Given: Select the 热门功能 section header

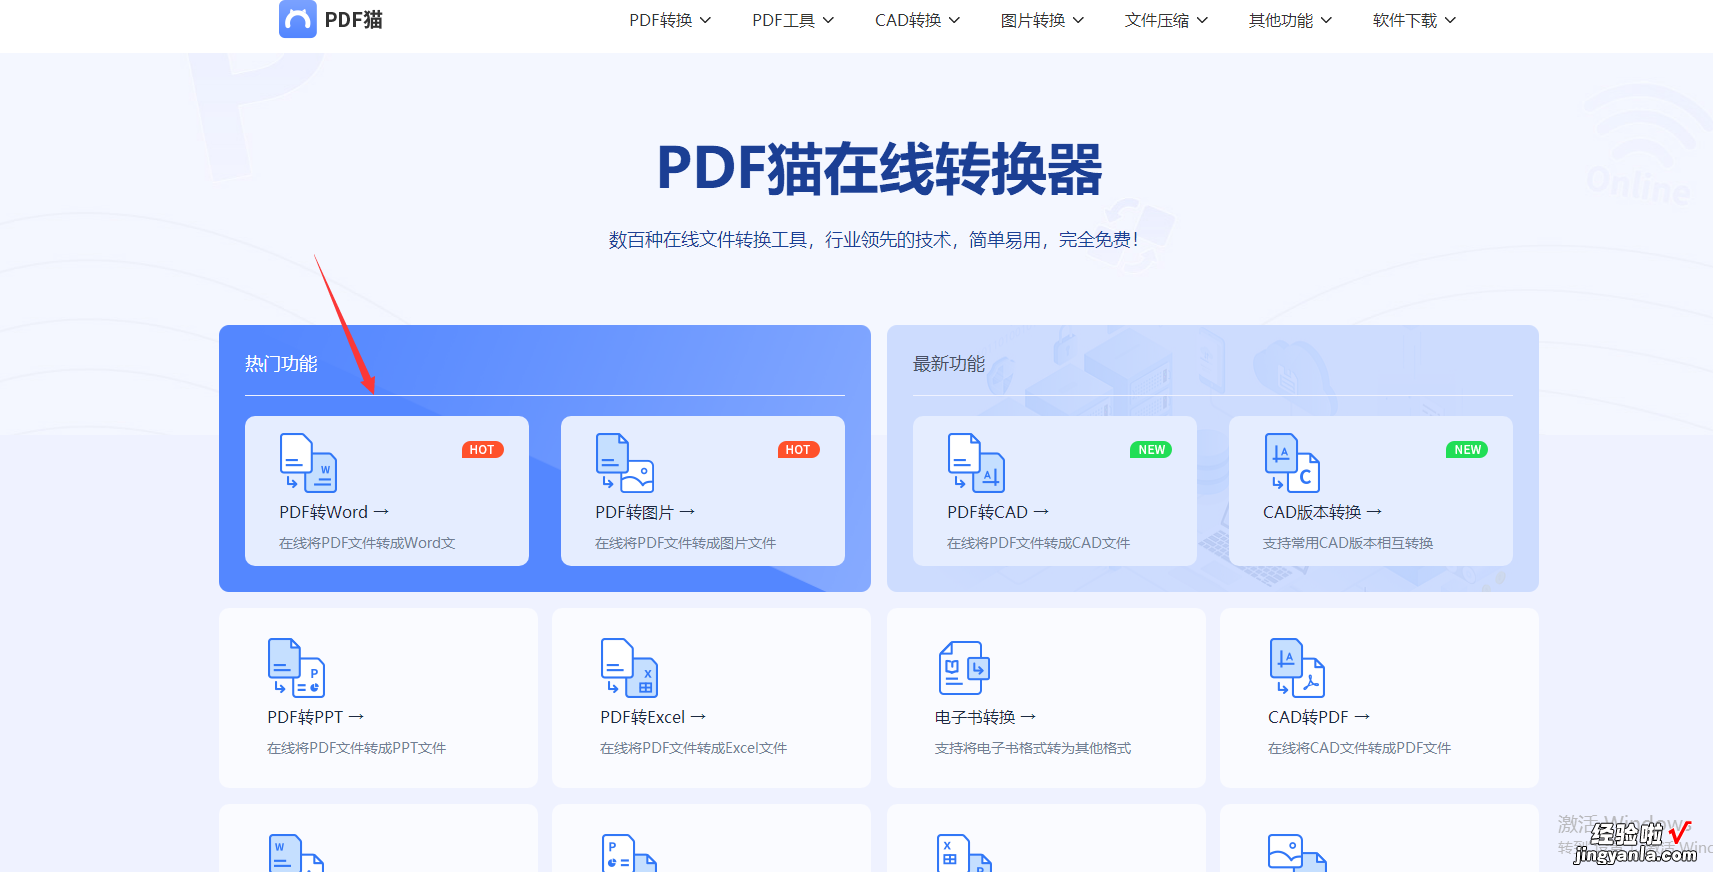Looking at the screenshot, I should click(x=281, y=364).
